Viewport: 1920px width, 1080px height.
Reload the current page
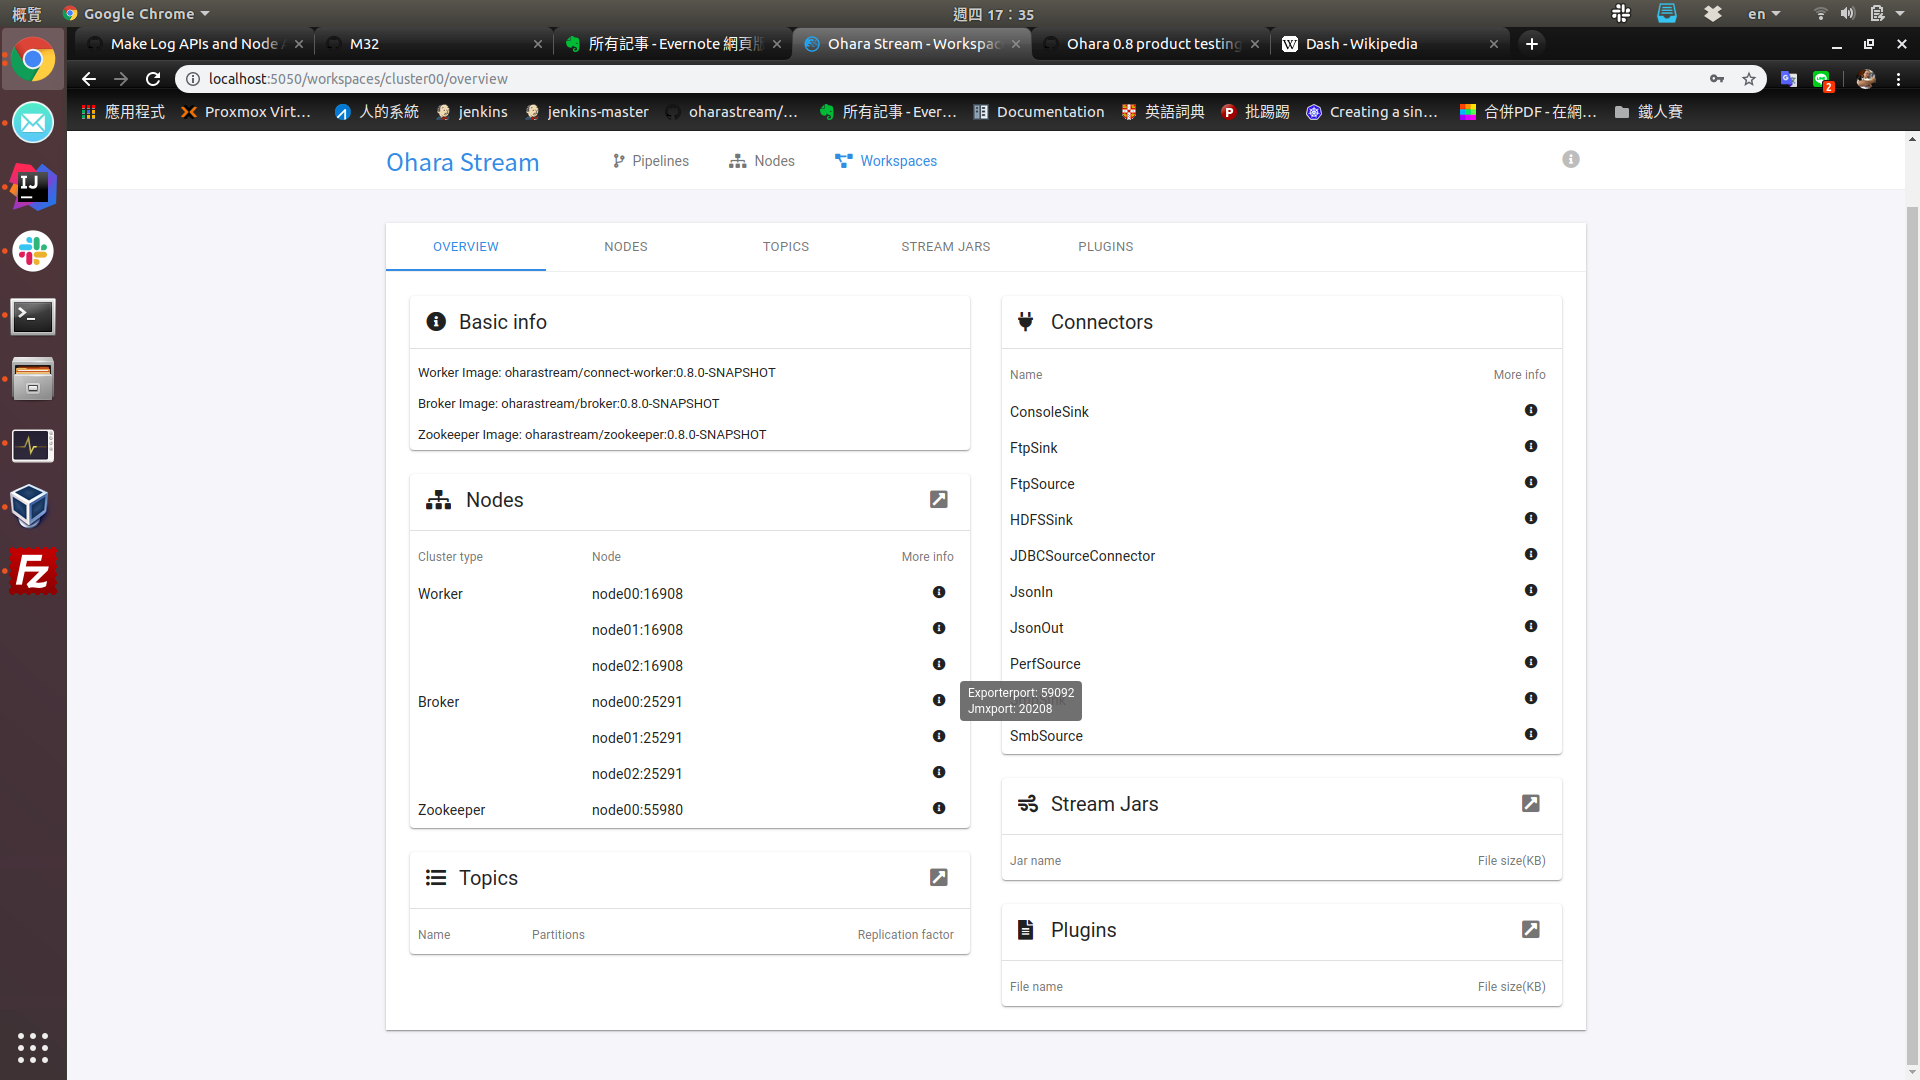[x=153, y=79]
